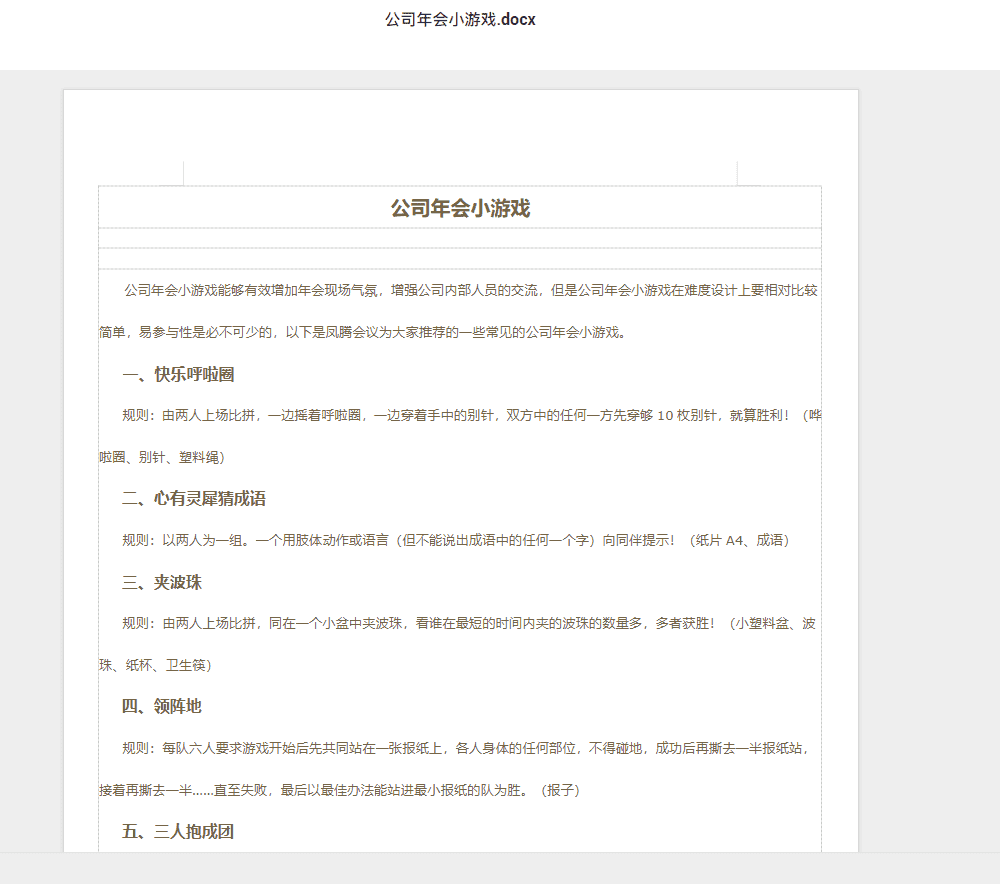Click the heading 五、三人抱成团
Viewport: 1000px width, 890px height.
[x=178, y=831]
